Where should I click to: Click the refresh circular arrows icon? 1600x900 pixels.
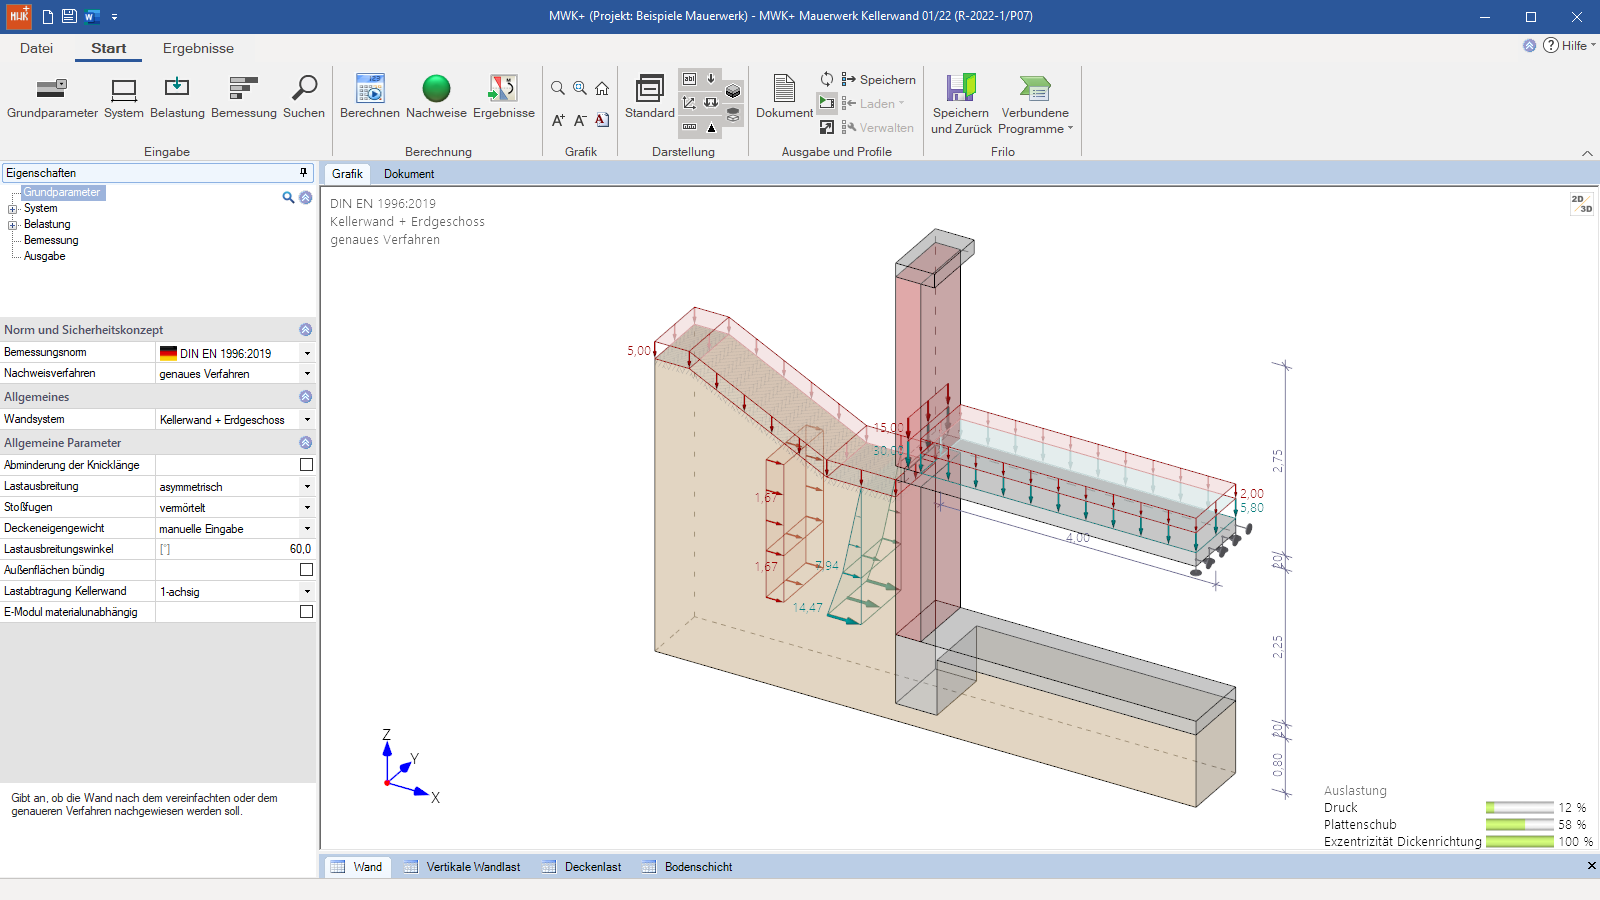[827, 79]
